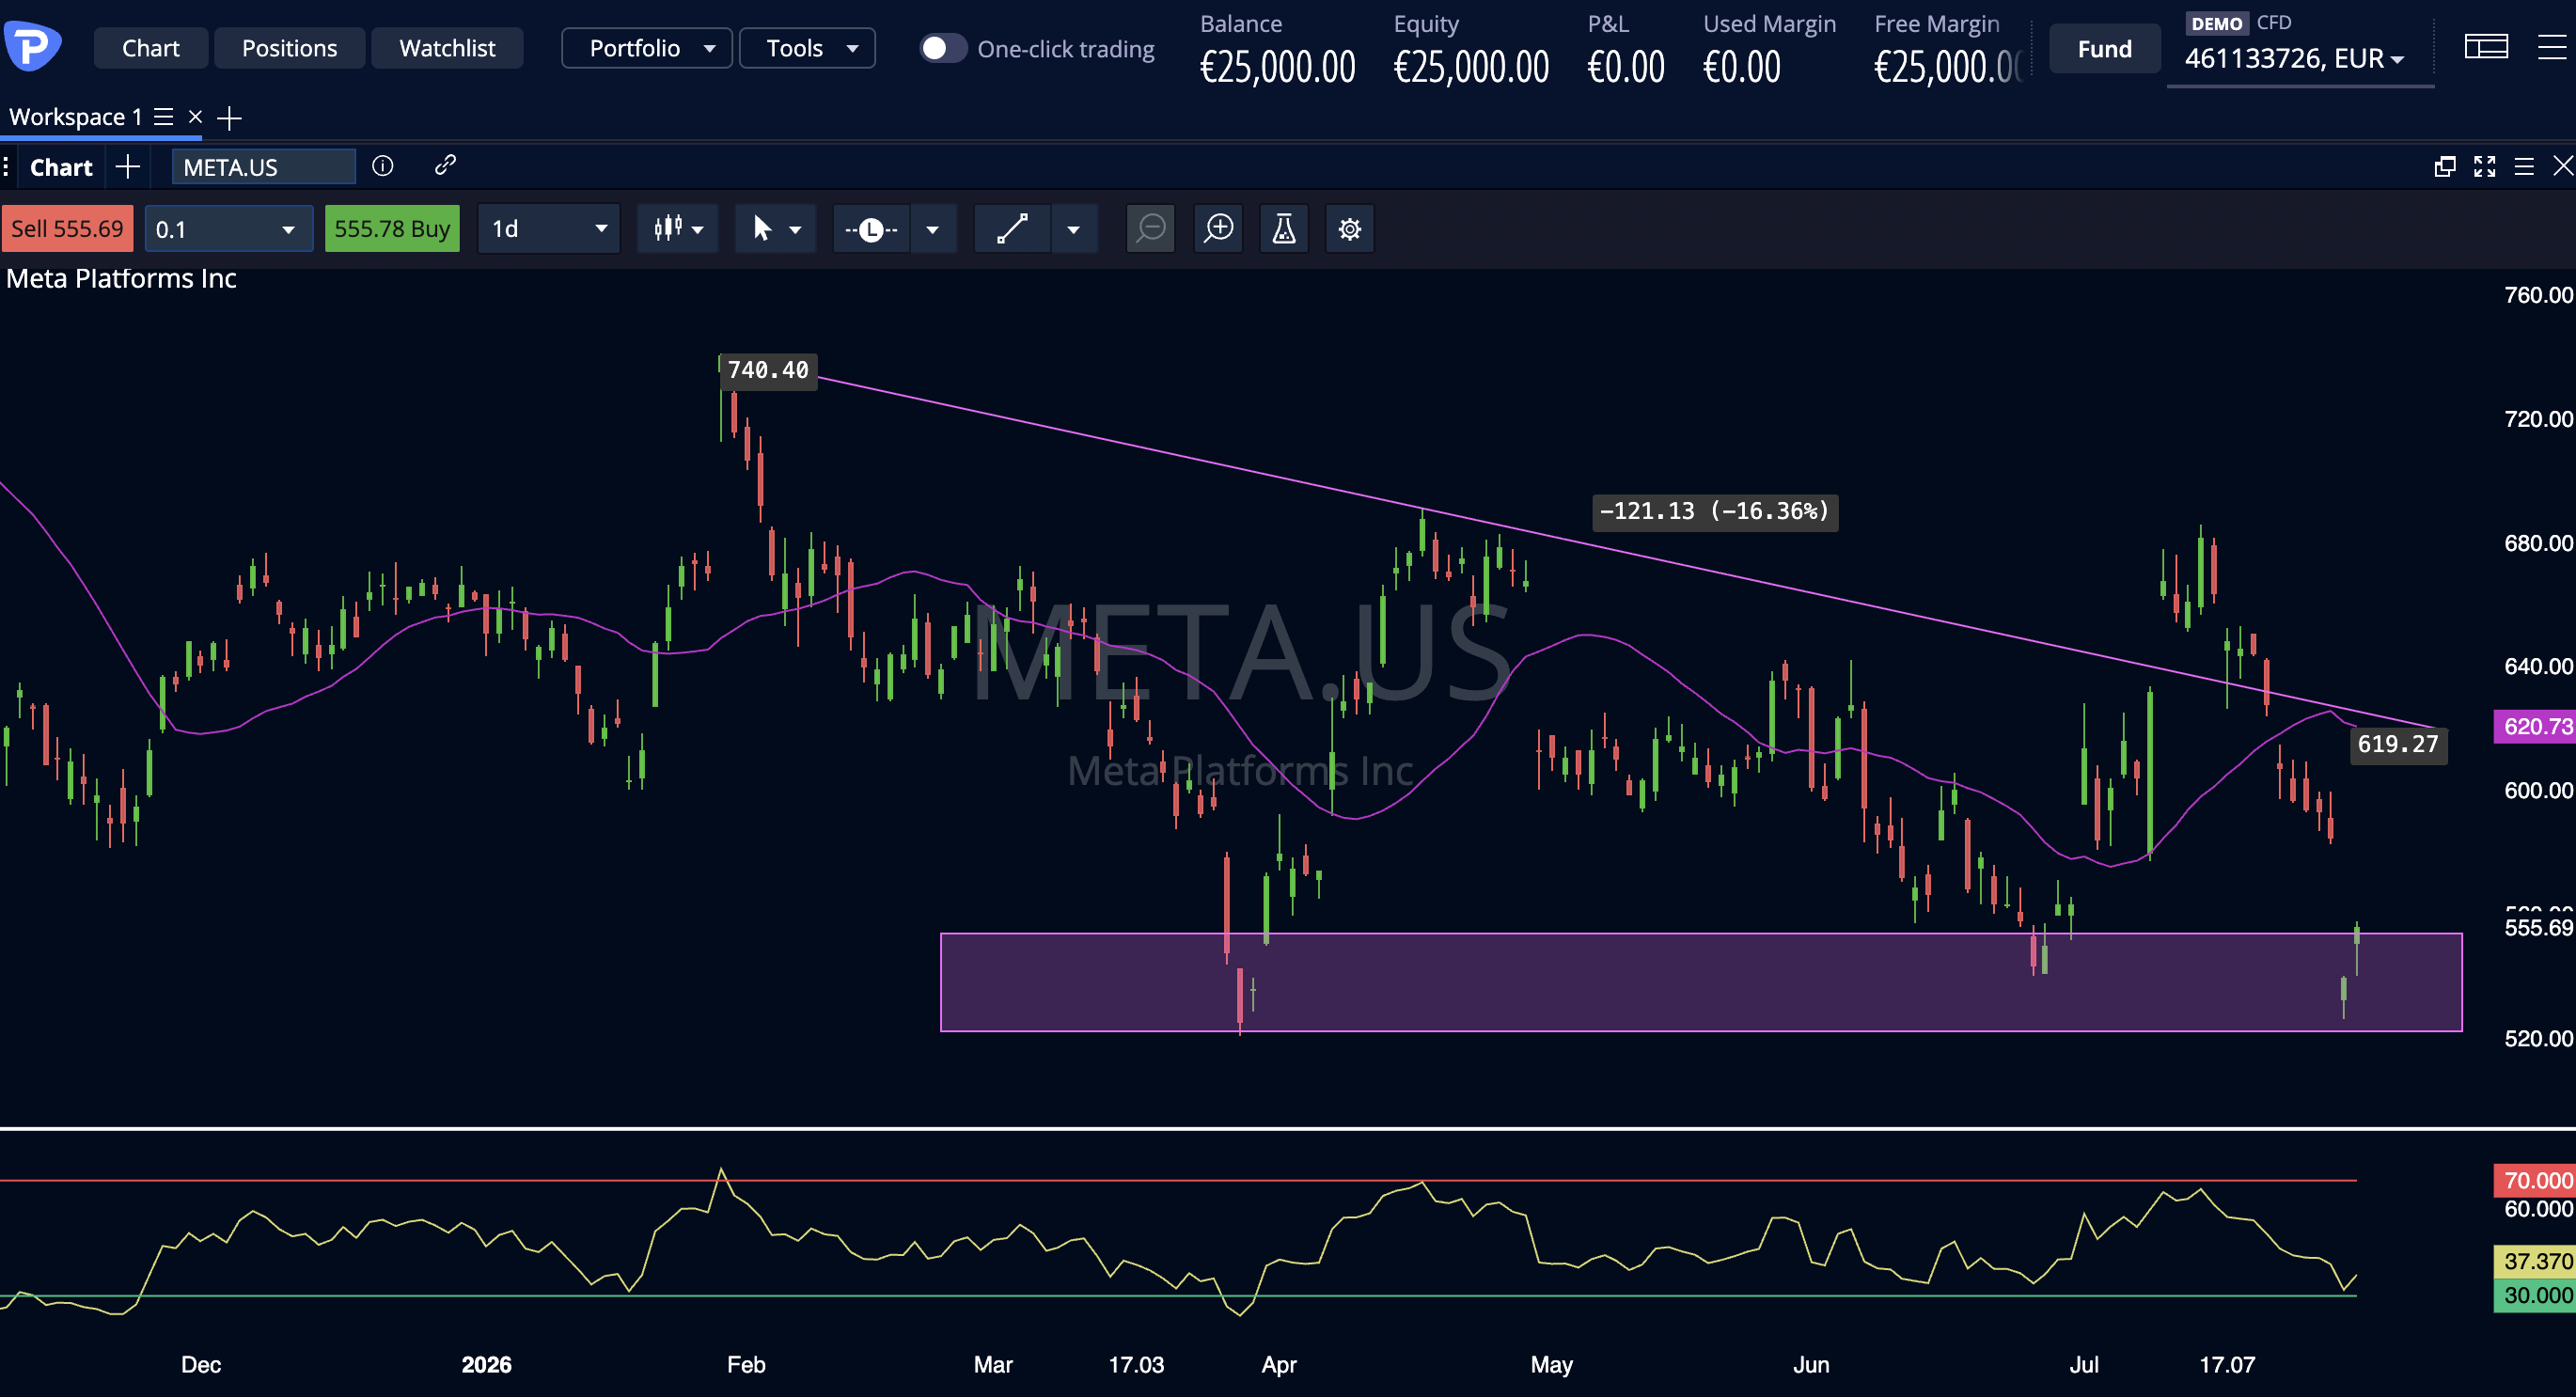Click the 720.00 price axis label
The height and width of the screenshot is (1397, 2576).
point(2538,419)
